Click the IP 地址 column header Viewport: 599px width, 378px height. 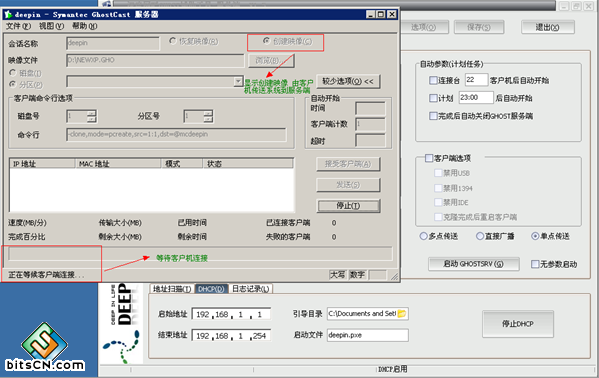pos(42,164)
